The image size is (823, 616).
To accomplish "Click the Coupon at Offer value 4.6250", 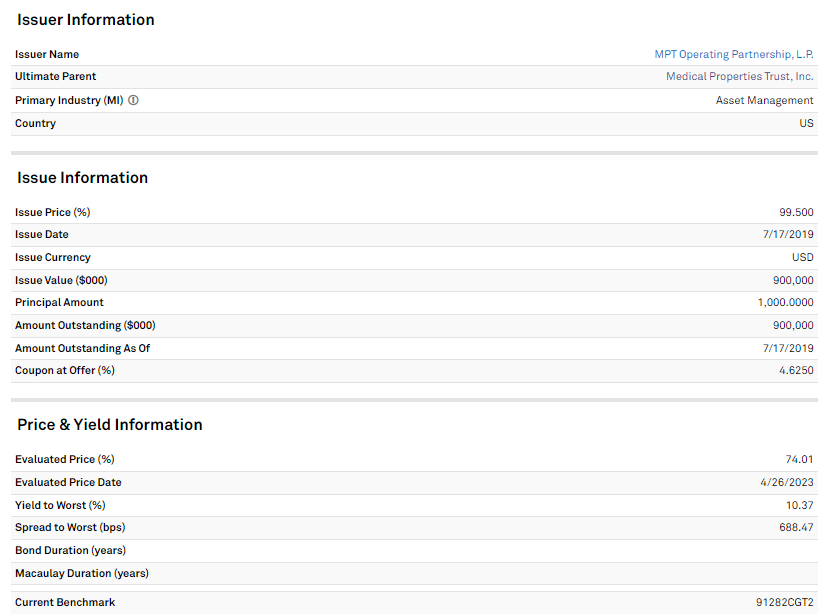I will tap(796, 371).
